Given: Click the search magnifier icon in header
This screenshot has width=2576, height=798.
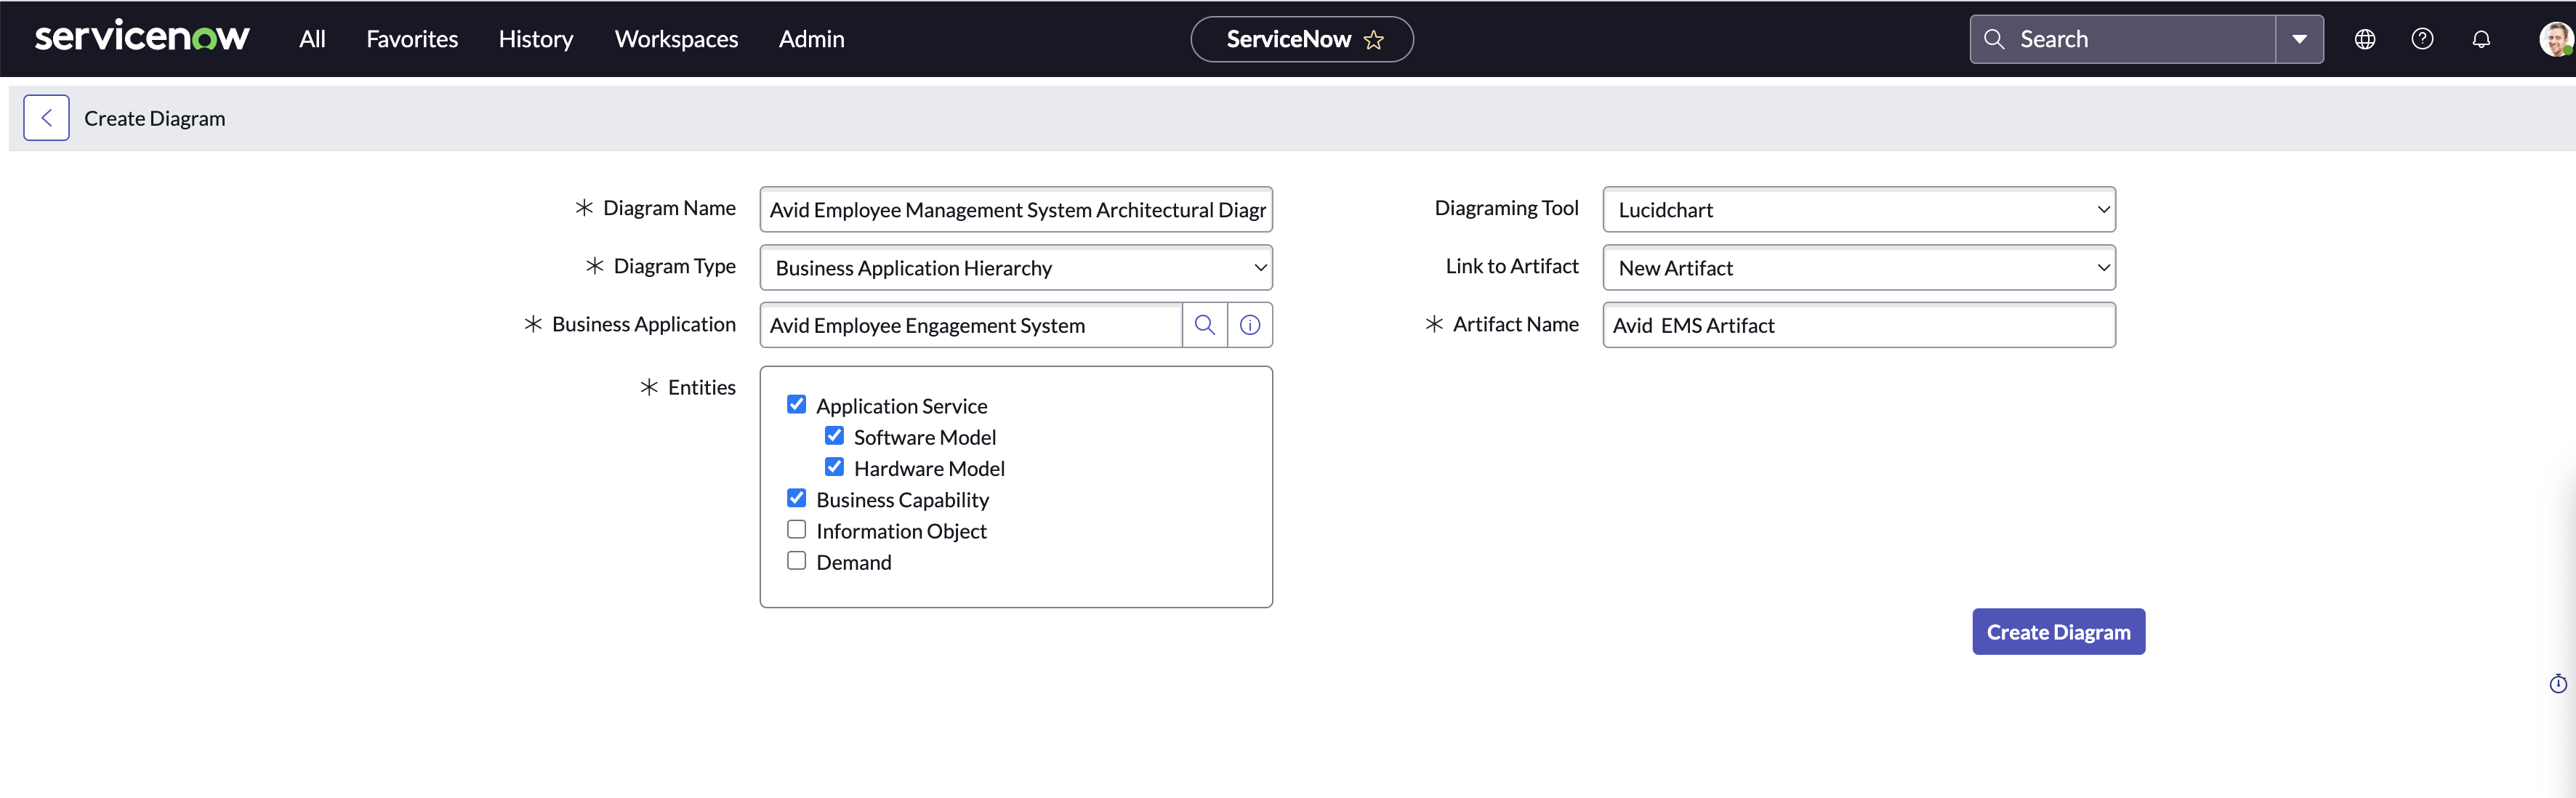Looking at the screenshot, I should pos(1994,39).
